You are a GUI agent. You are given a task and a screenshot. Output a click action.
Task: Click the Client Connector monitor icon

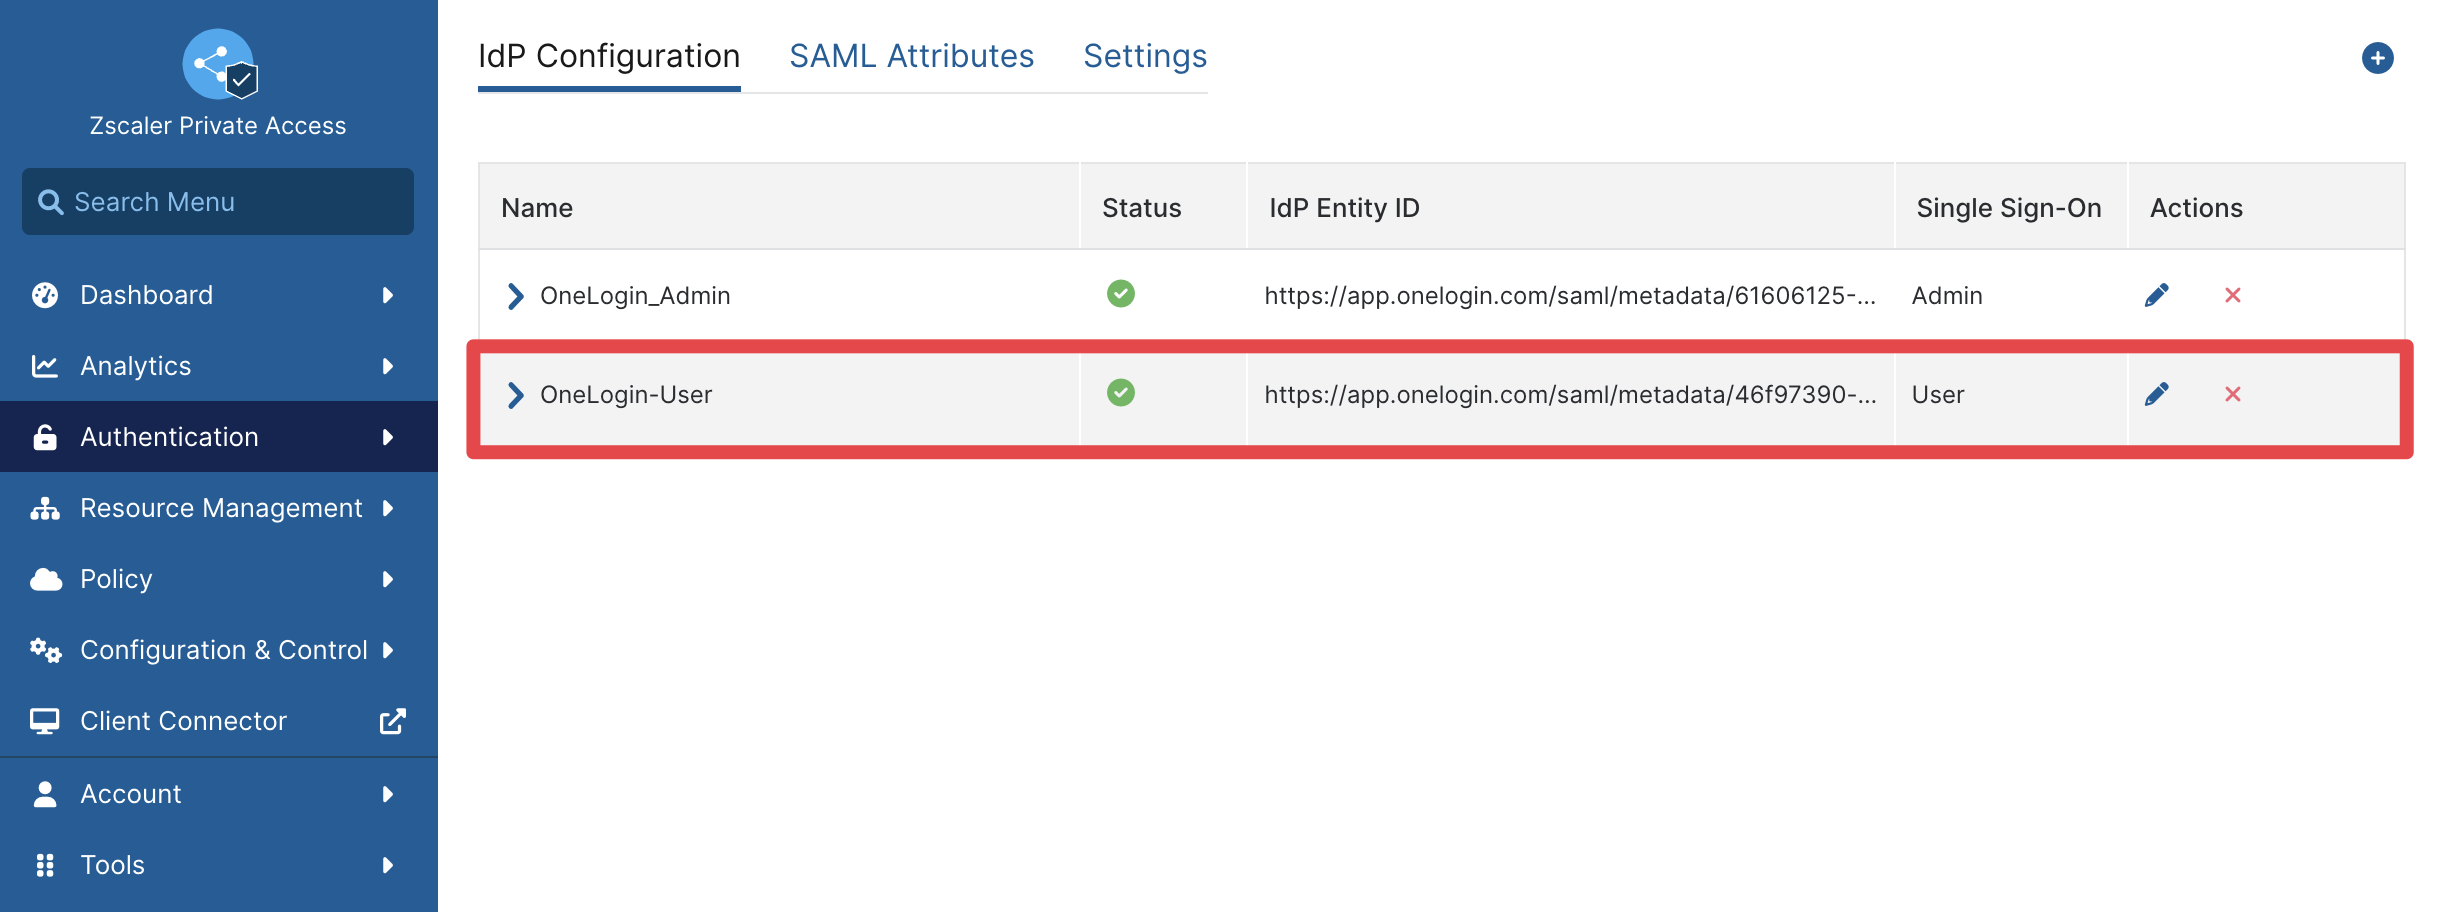point(45,721)
